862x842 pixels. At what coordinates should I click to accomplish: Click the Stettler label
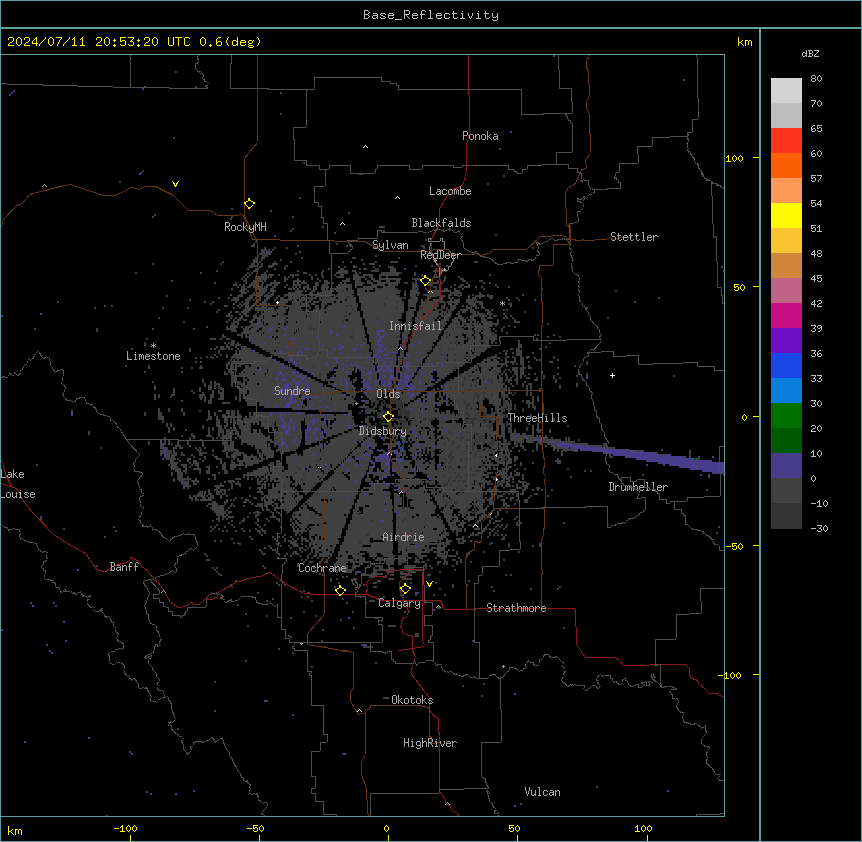click(634, 237)
